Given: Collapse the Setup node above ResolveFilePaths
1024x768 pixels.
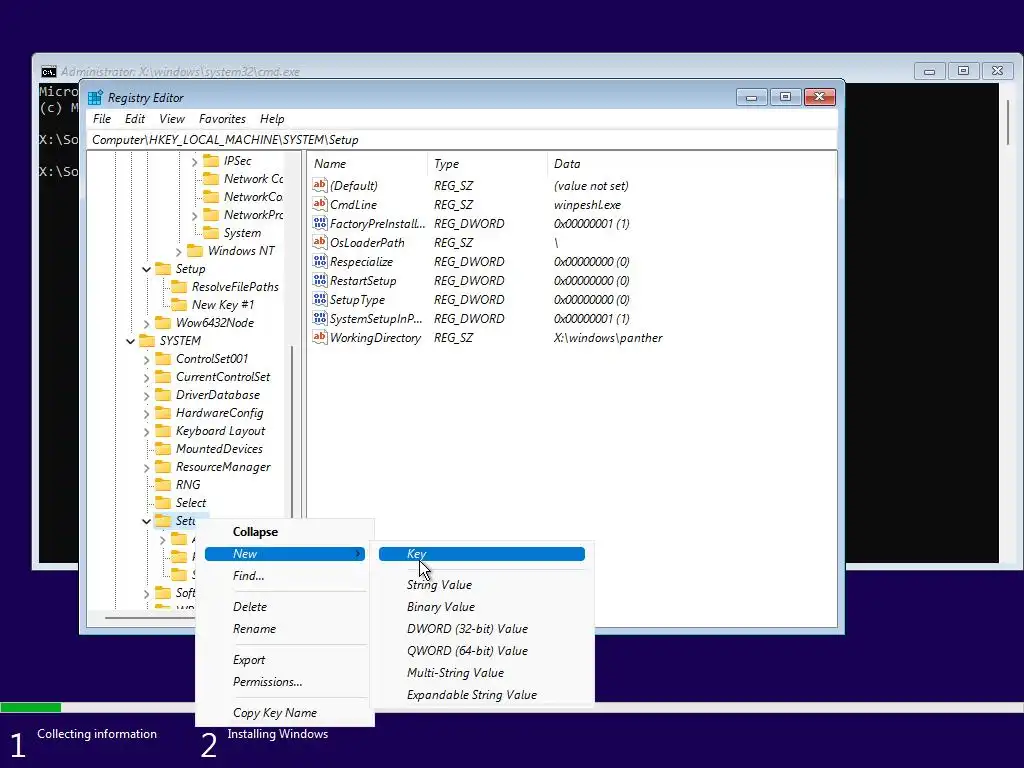Looking at the screenshot, I should tap(146, 269).
